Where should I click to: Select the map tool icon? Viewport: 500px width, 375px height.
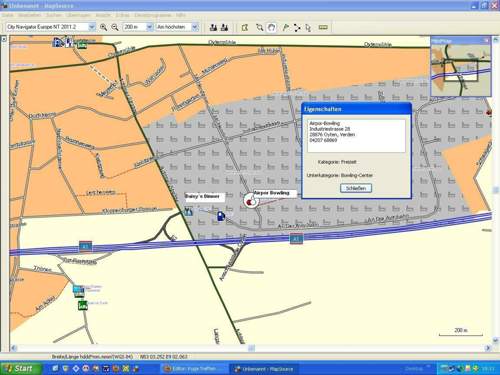click(245, 27)
